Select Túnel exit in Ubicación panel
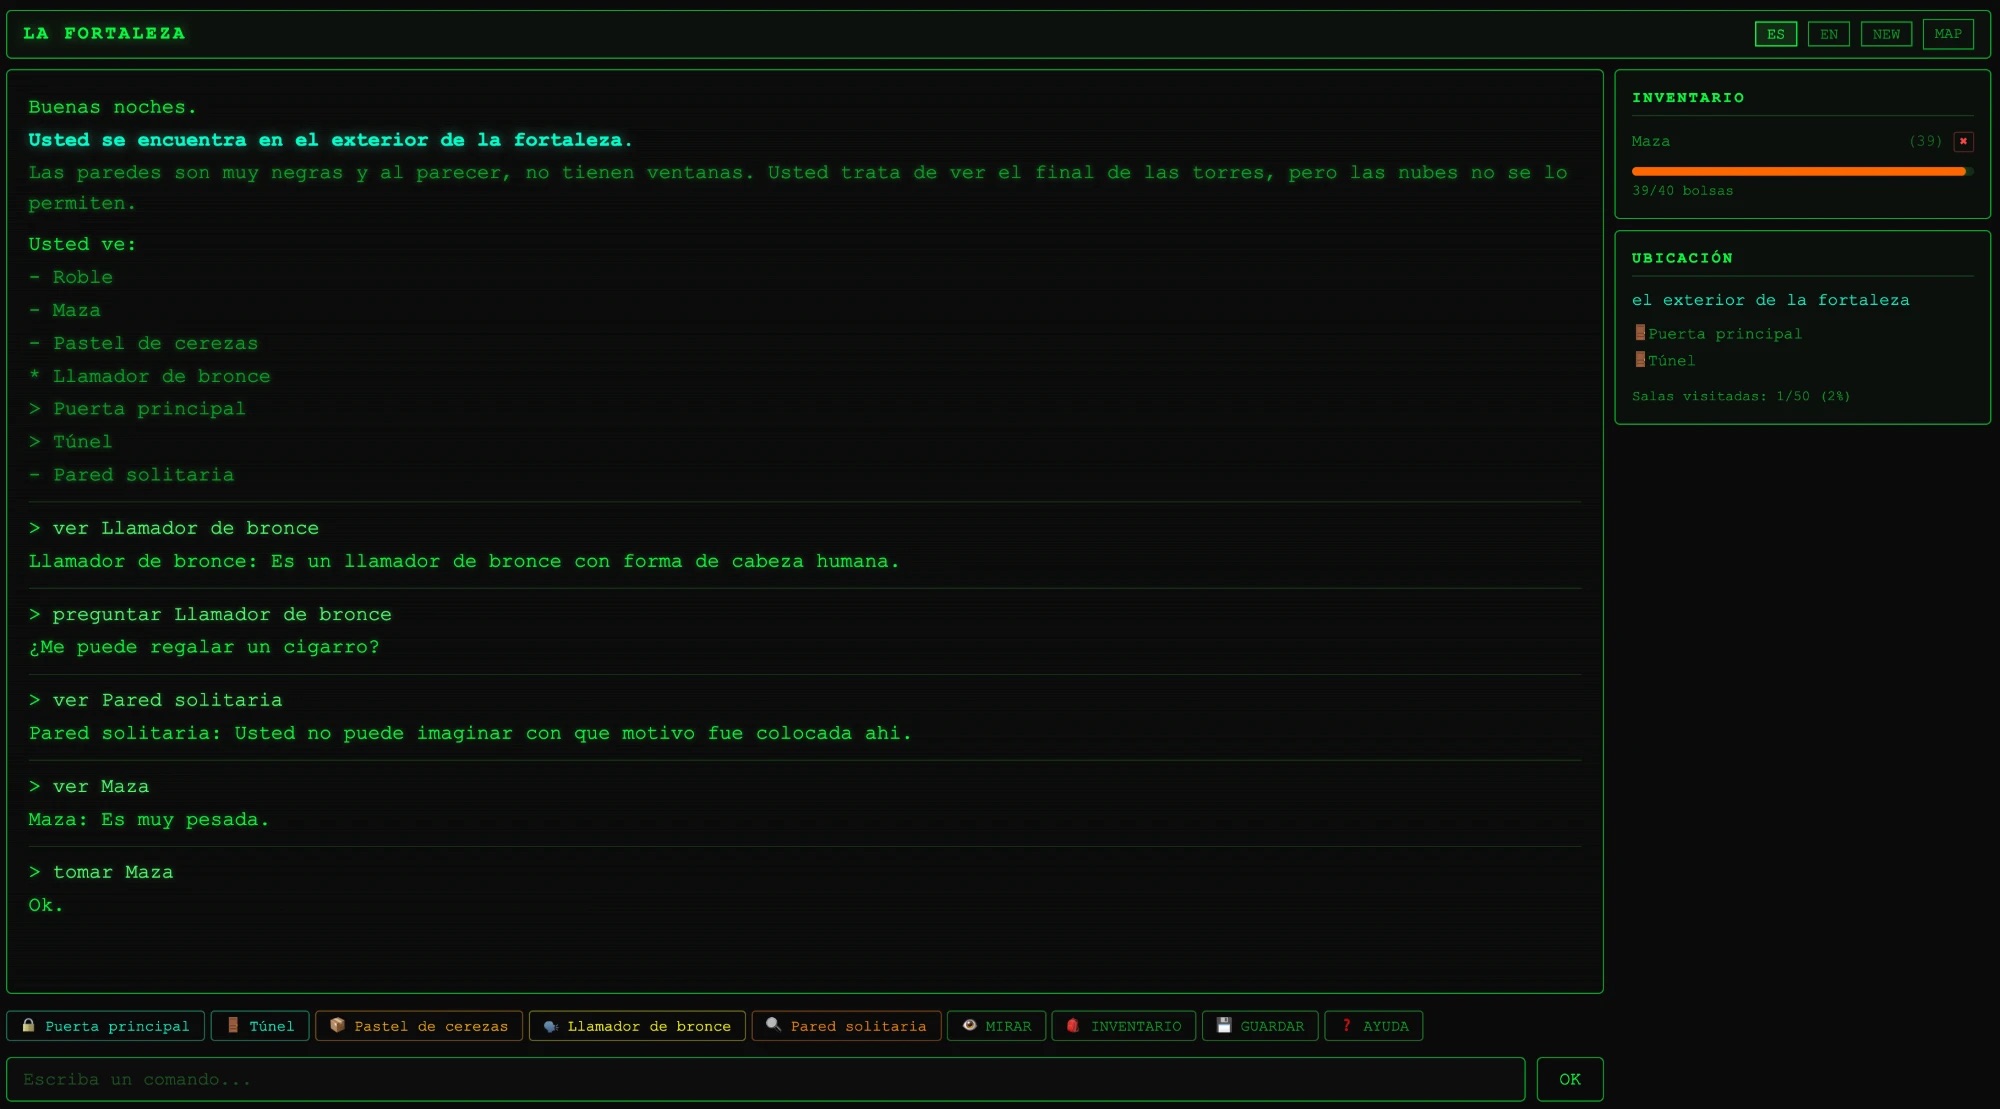 click(1671, 360)
